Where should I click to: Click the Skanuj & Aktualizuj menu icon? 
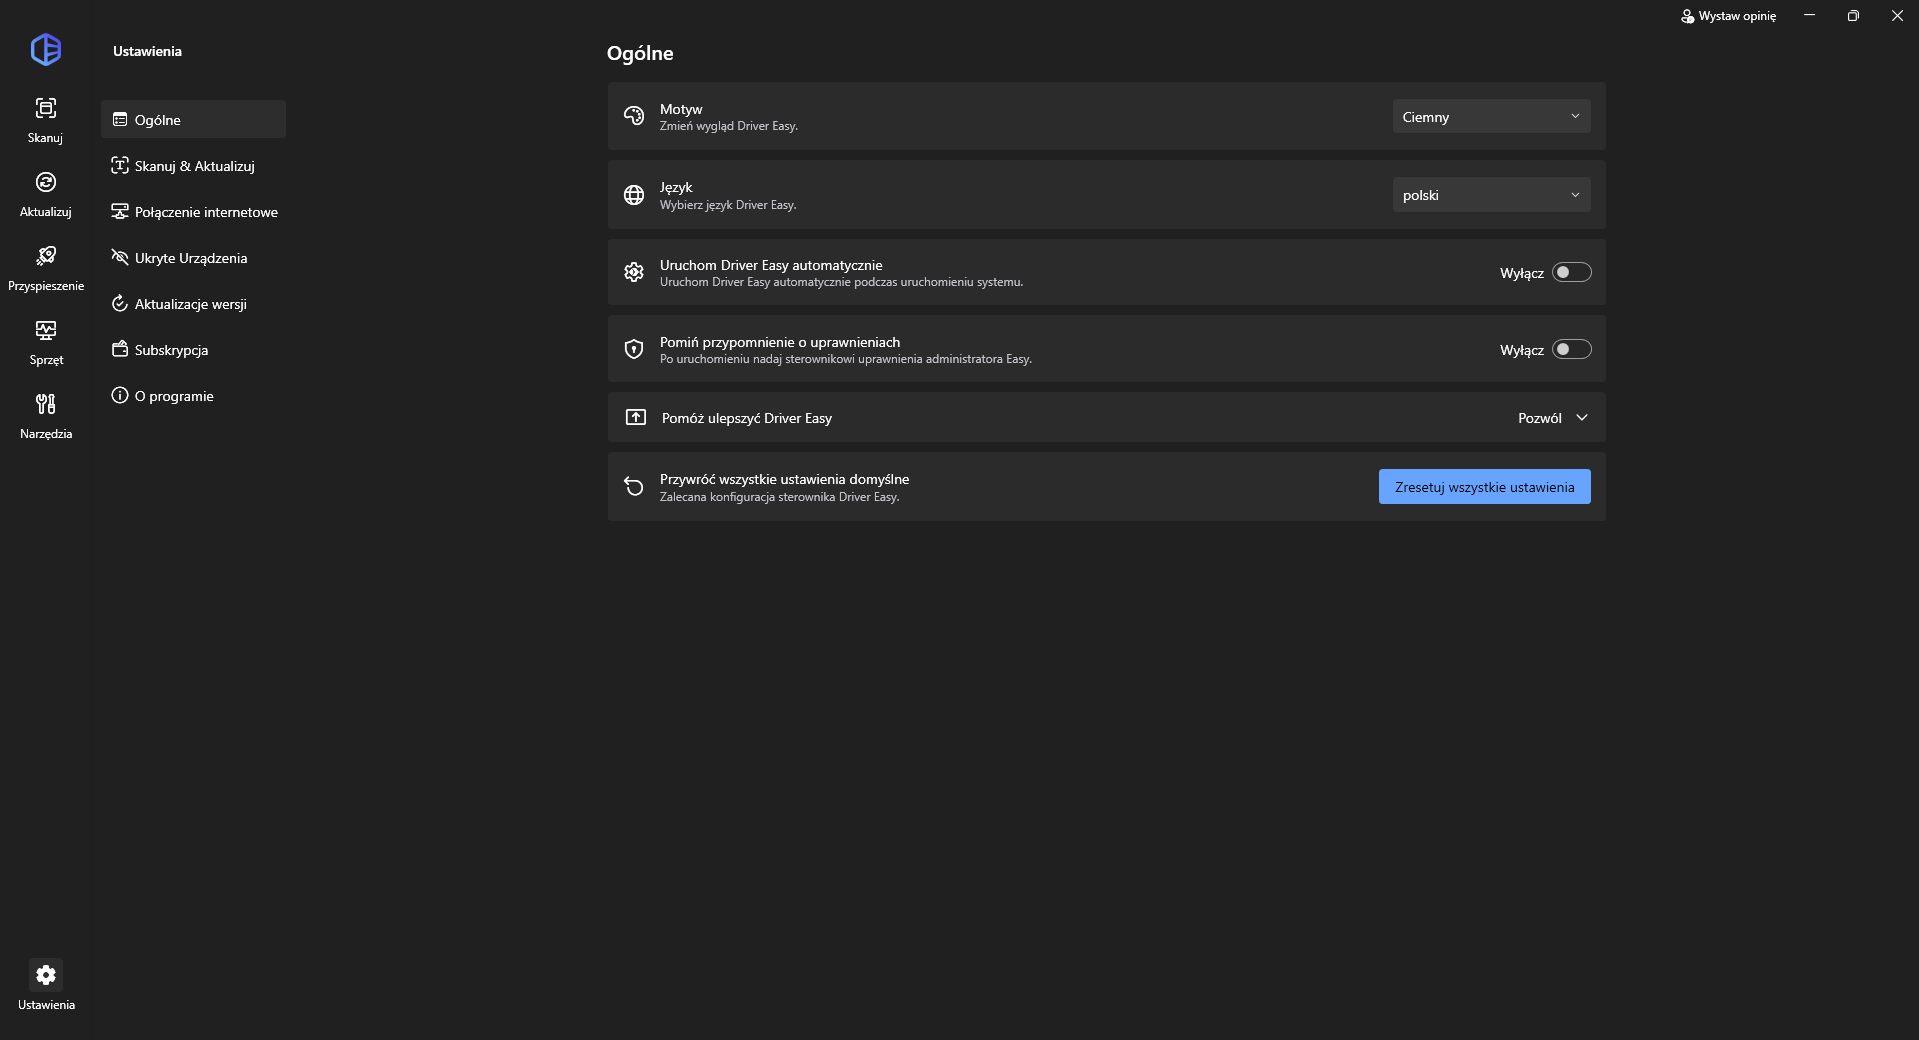[120, 165]
